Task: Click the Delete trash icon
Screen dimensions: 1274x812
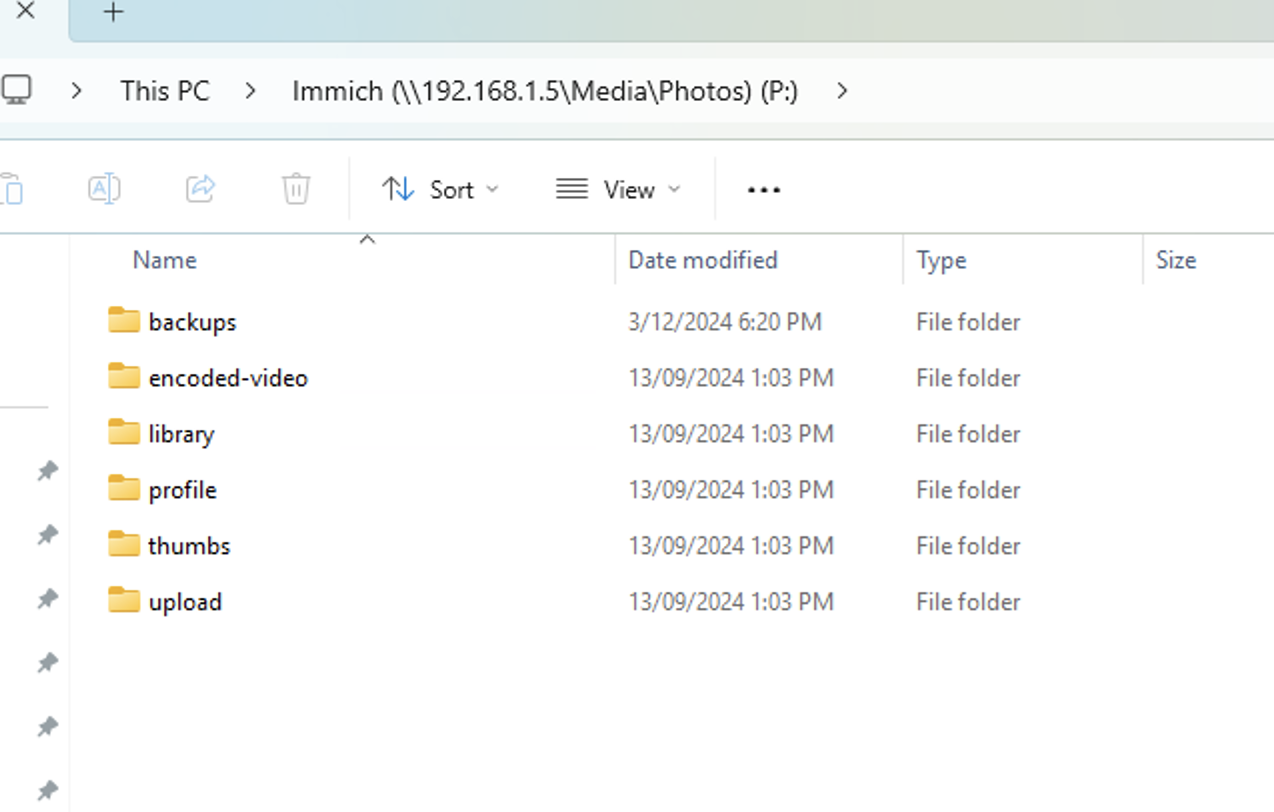Action: tap(296, 188)
